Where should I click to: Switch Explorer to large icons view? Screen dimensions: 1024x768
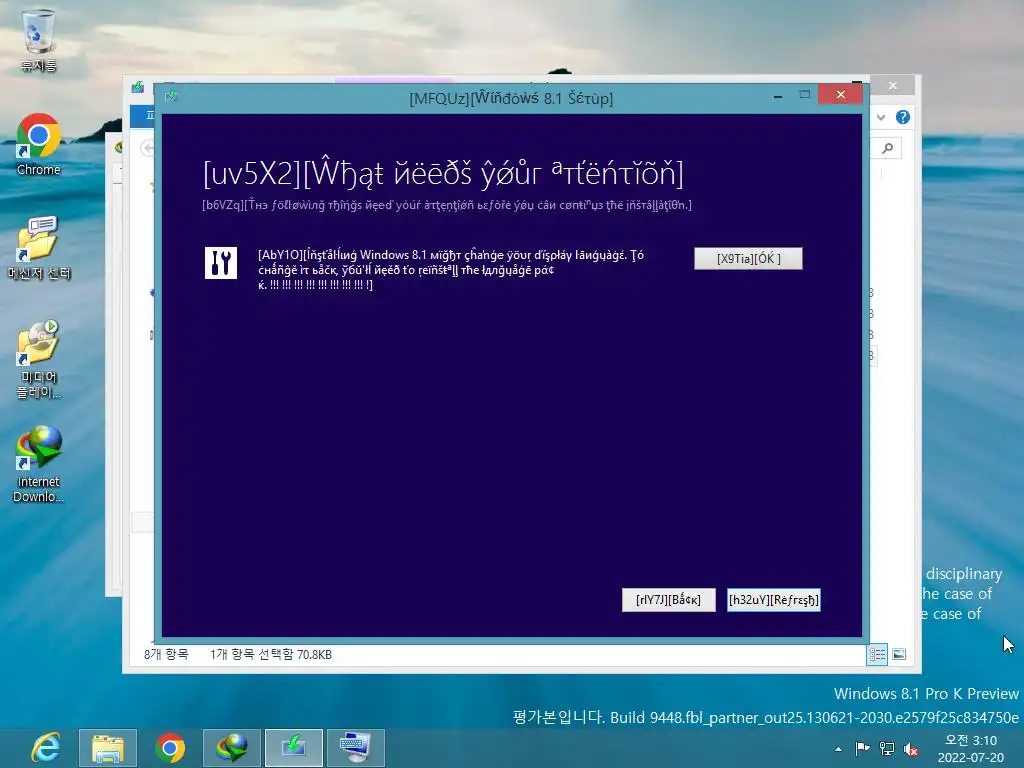899,654
